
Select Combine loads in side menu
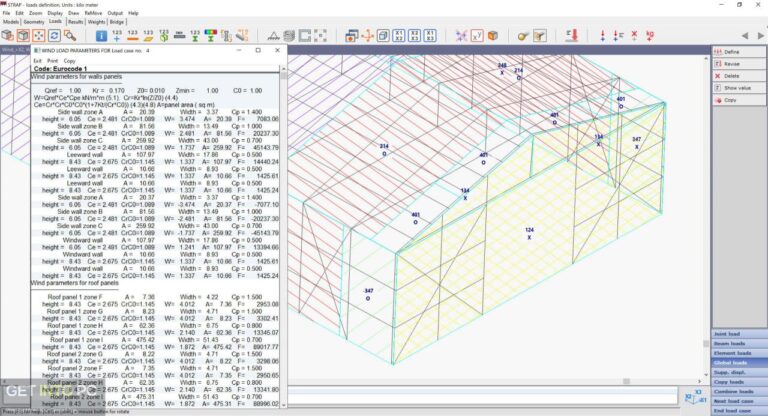coord(739,392)
